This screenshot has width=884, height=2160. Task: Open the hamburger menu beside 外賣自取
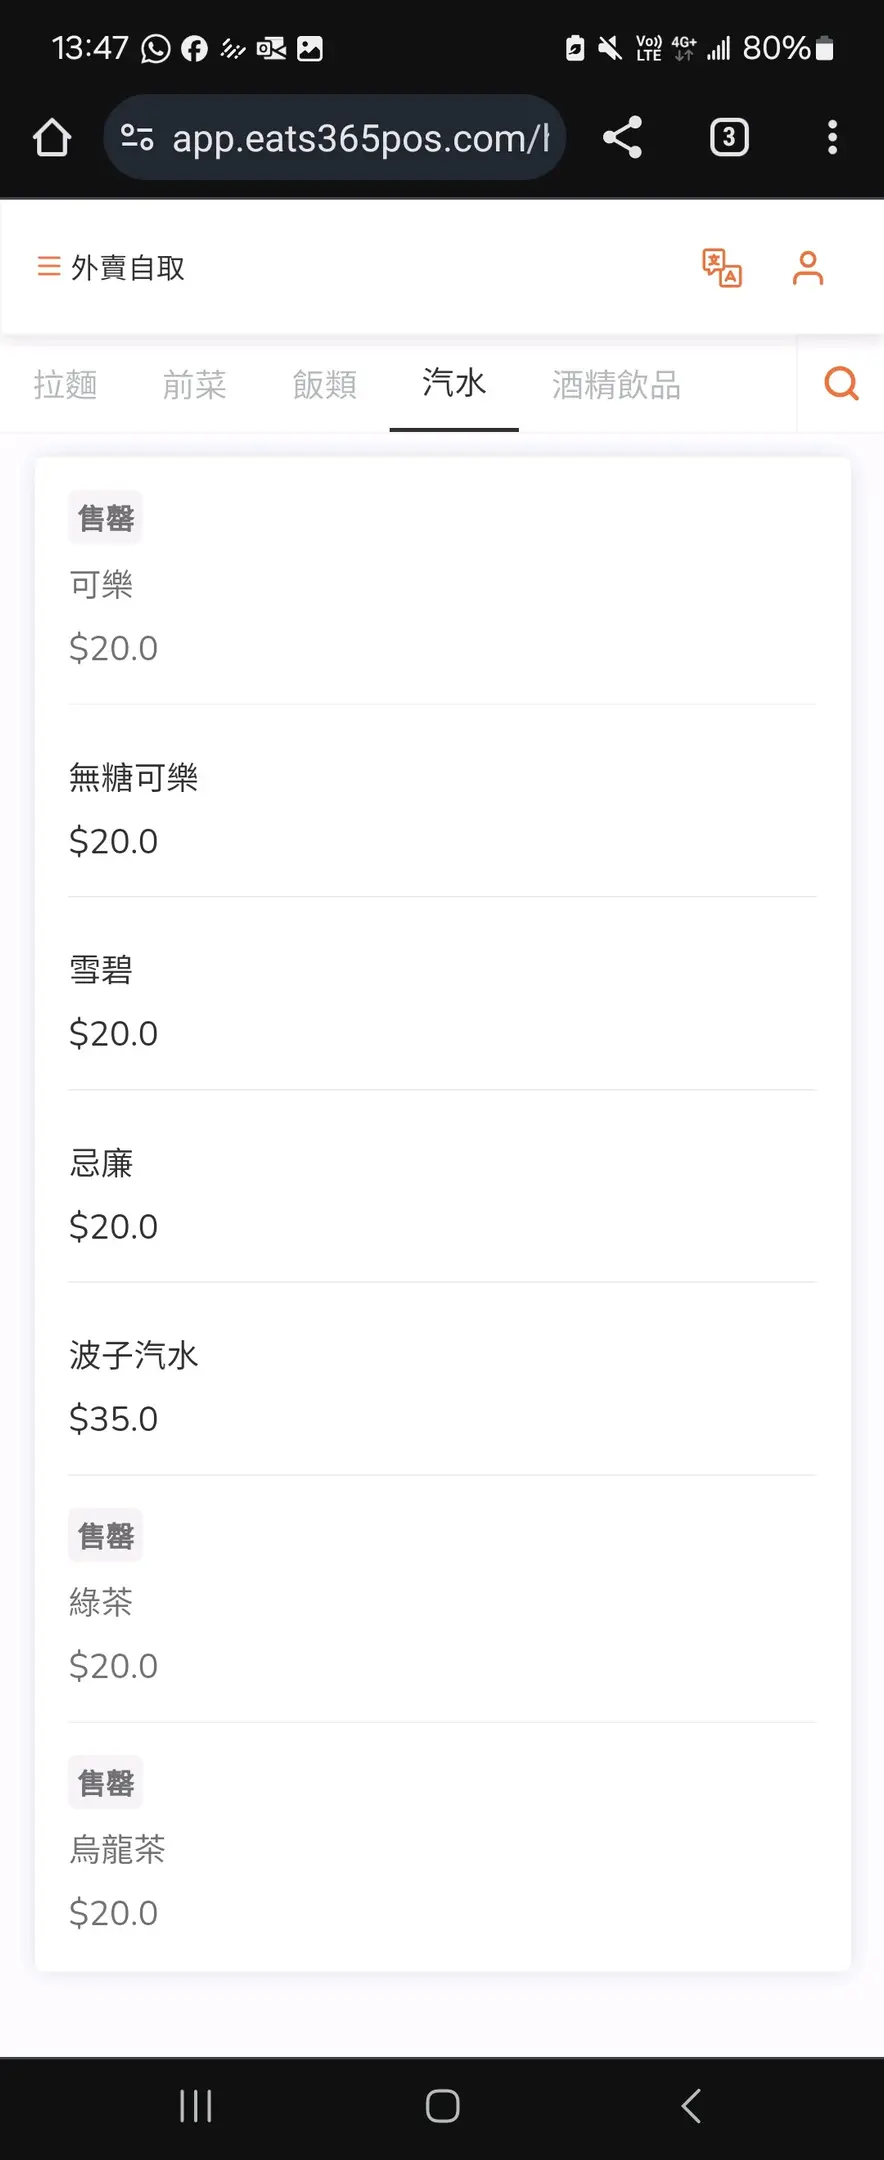pos(49,267)
